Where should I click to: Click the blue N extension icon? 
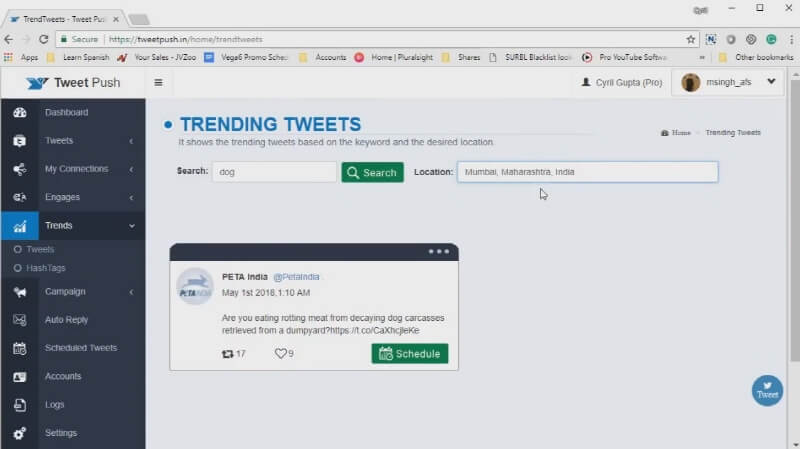click(x=711, y=39)
